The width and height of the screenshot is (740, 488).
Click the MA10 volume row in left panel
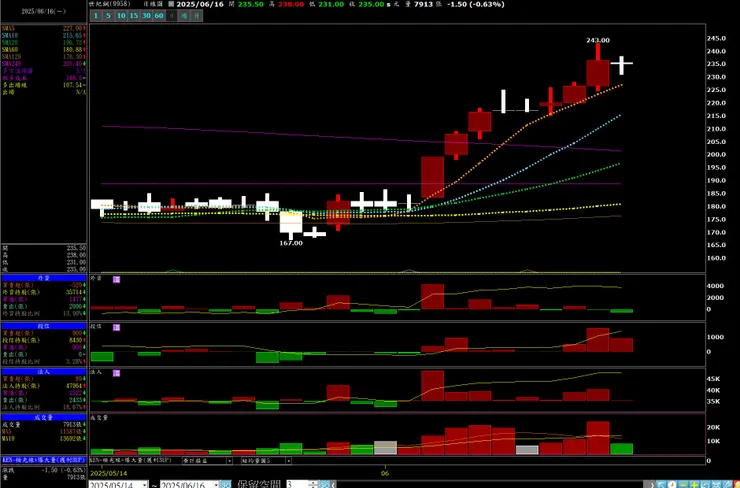(x=43, y=438)
